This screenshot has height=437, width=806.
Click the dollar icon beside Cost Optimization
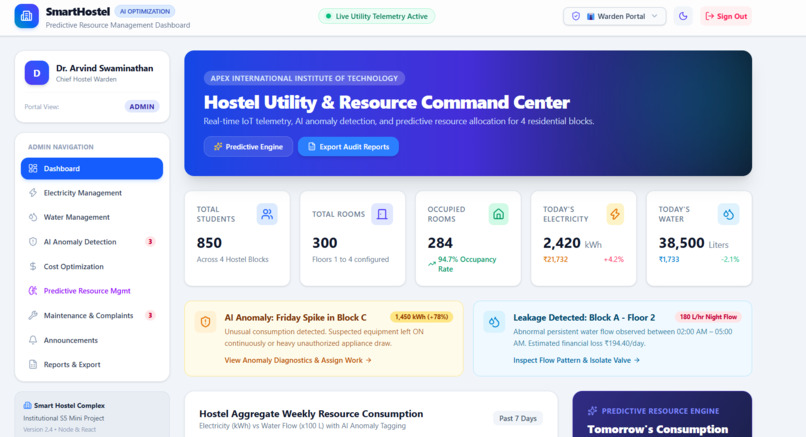pyautogui.click(x=33, y=266)
